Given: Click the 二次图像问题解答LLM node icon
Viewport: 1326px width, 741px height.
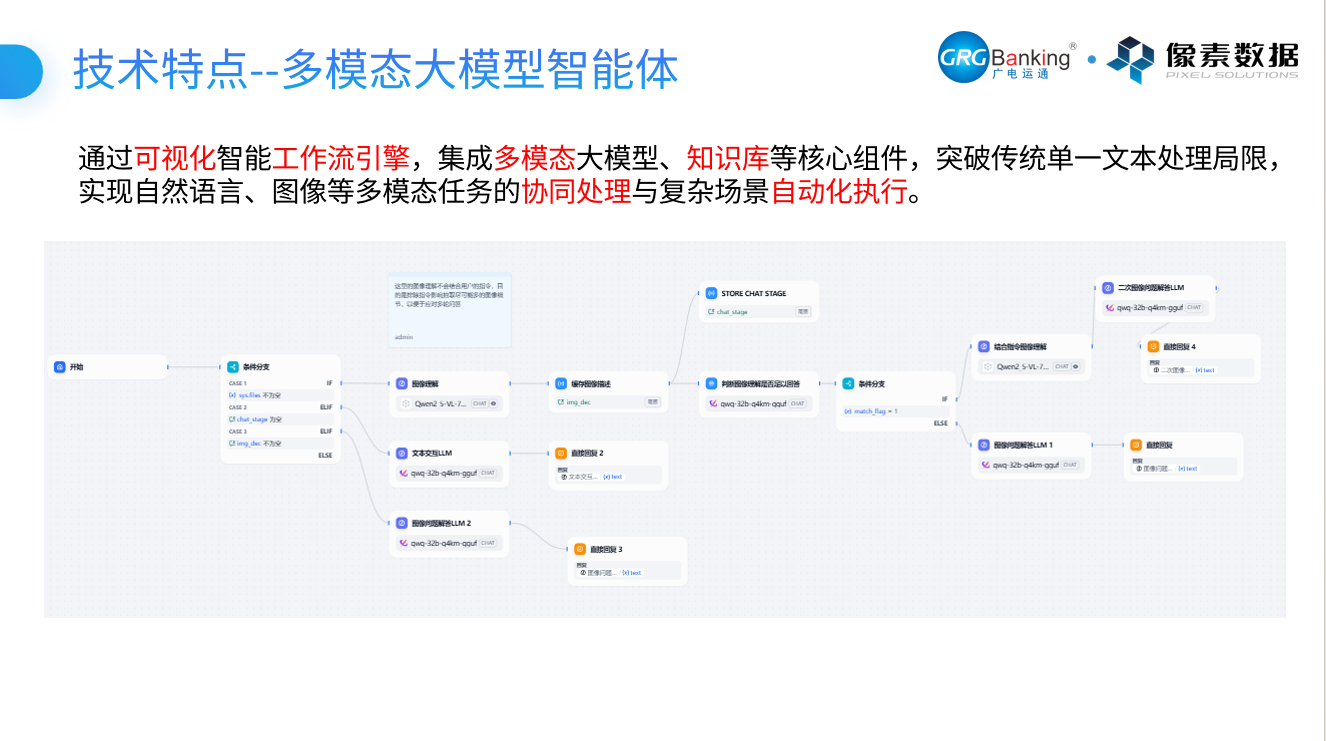Looking at the screenshot, I should pos(1108,287).
